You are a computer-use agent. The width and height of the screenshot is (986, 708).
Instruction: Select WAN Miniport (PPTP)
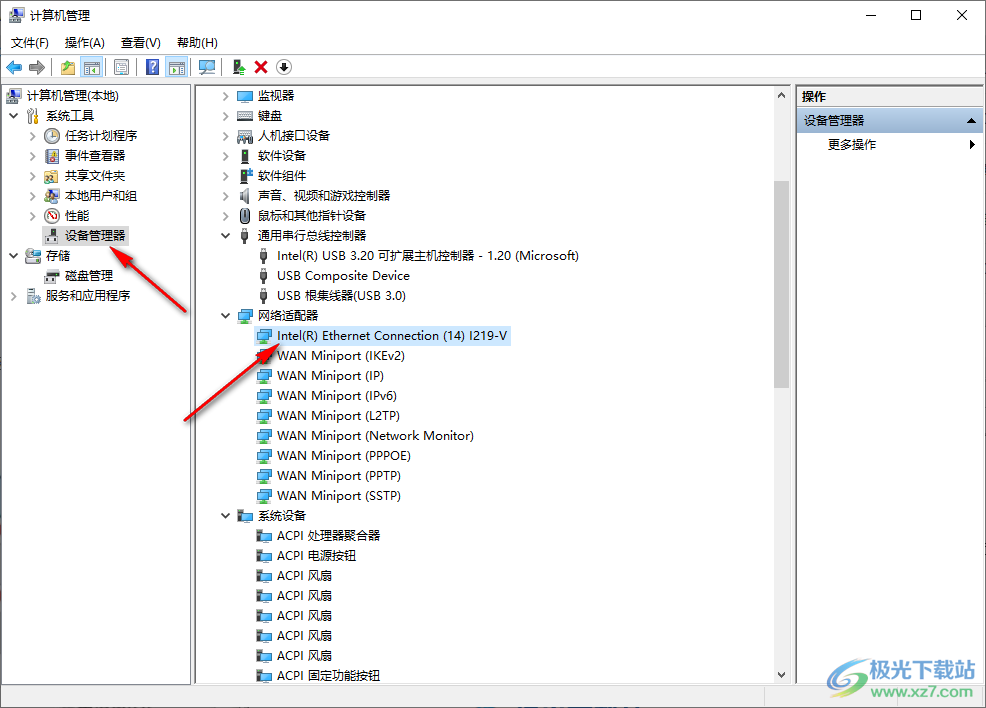pos(339,476)
